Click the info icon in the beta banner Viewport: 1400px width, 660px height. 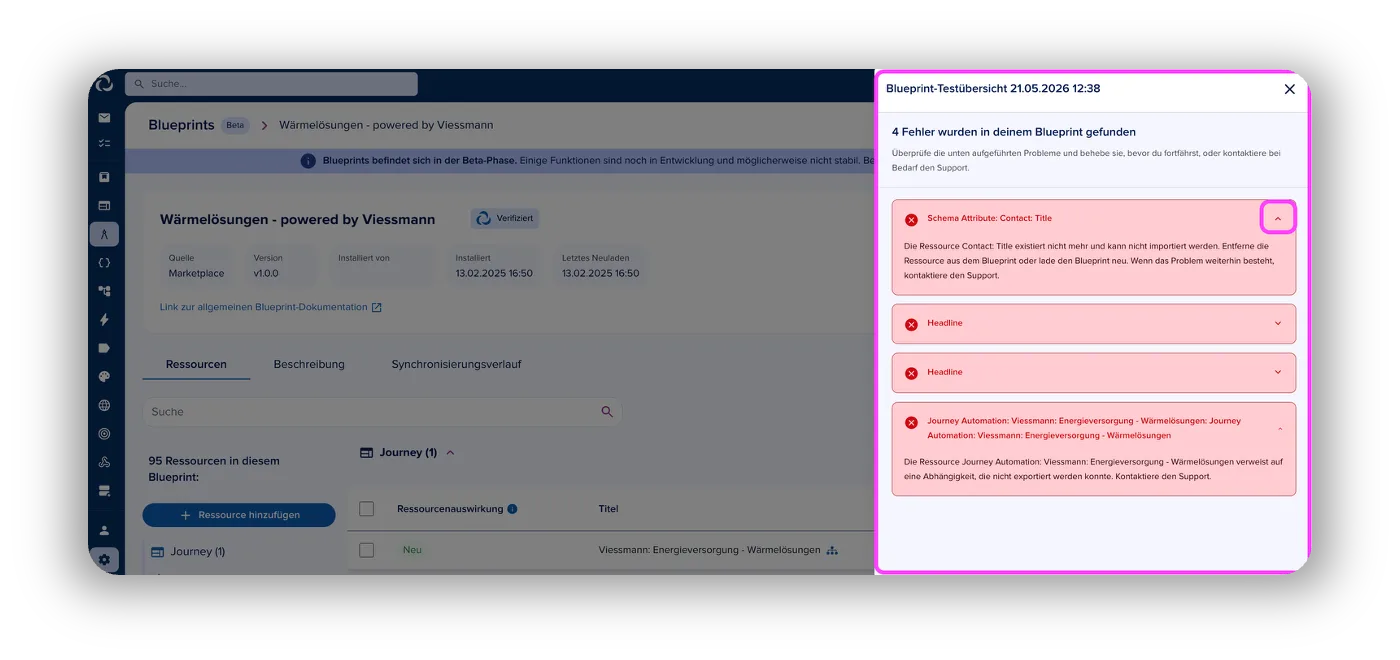pos(308,161)
